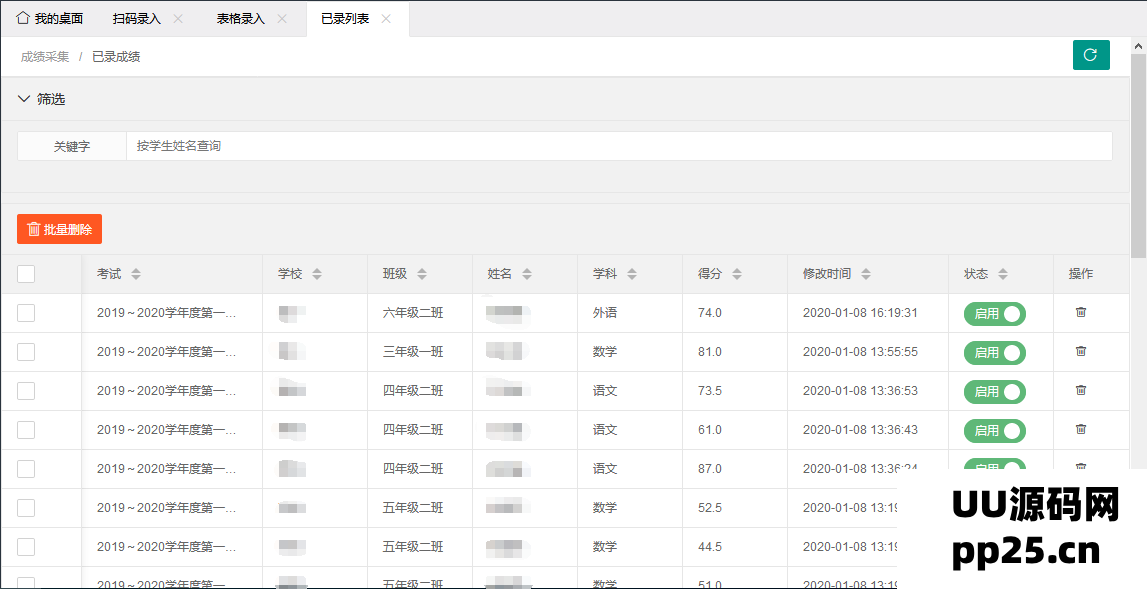Delete the 外语 74.0 score row
The image size is (1147, 589).
[x=1080, y=313]
